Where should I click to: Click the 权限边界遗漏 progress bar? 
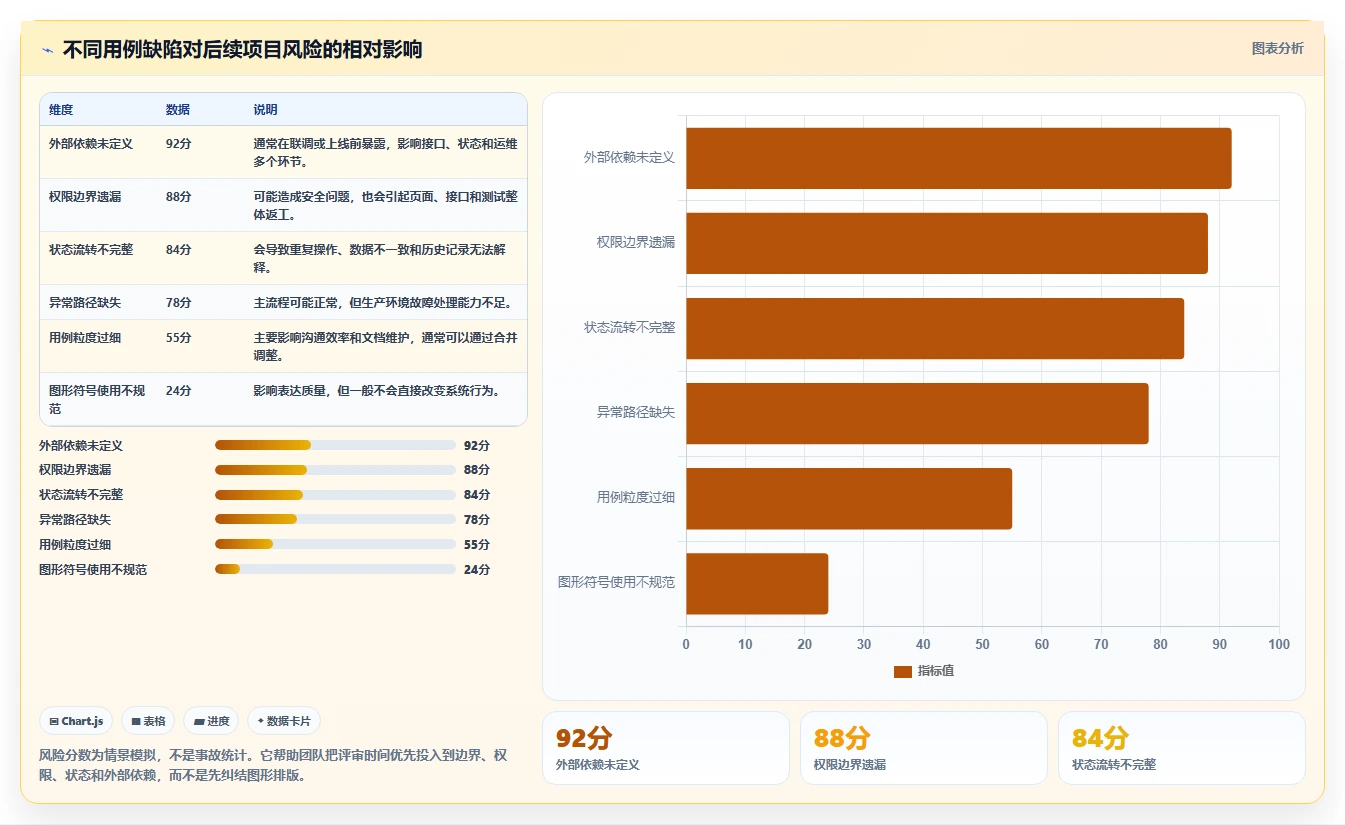[335, 470]
